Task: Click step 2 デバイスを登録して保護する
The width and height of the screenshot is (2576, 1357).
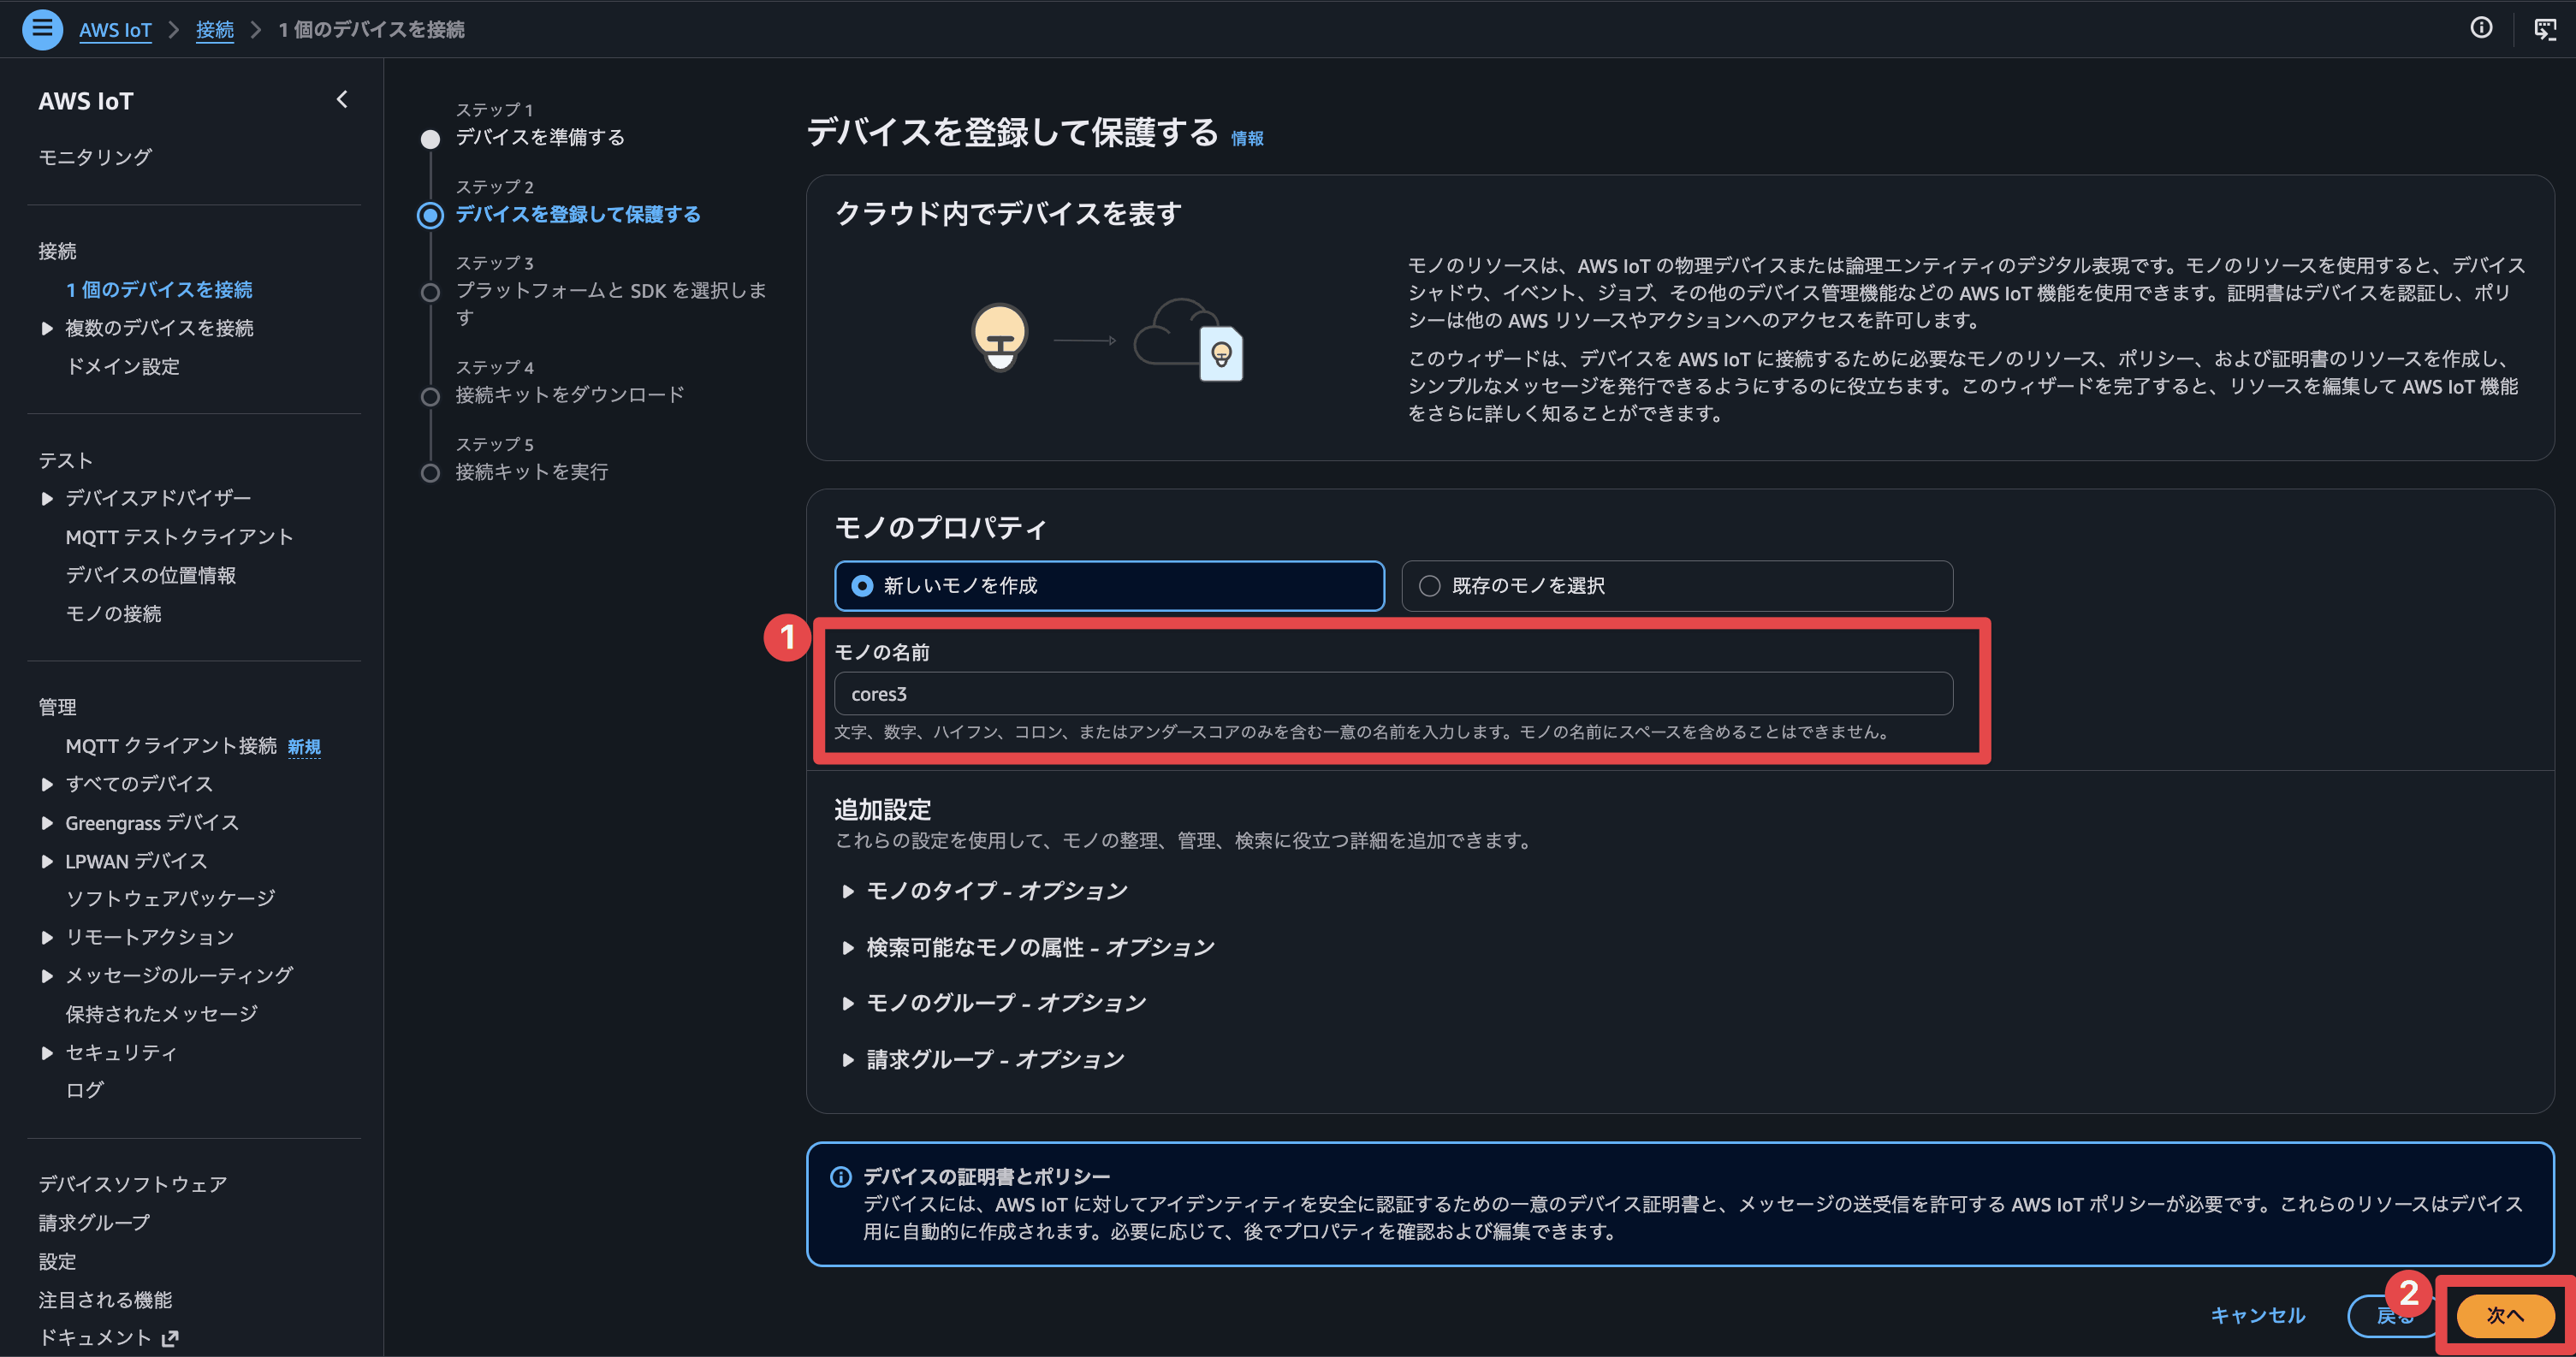Action: [x=578, y=214]
